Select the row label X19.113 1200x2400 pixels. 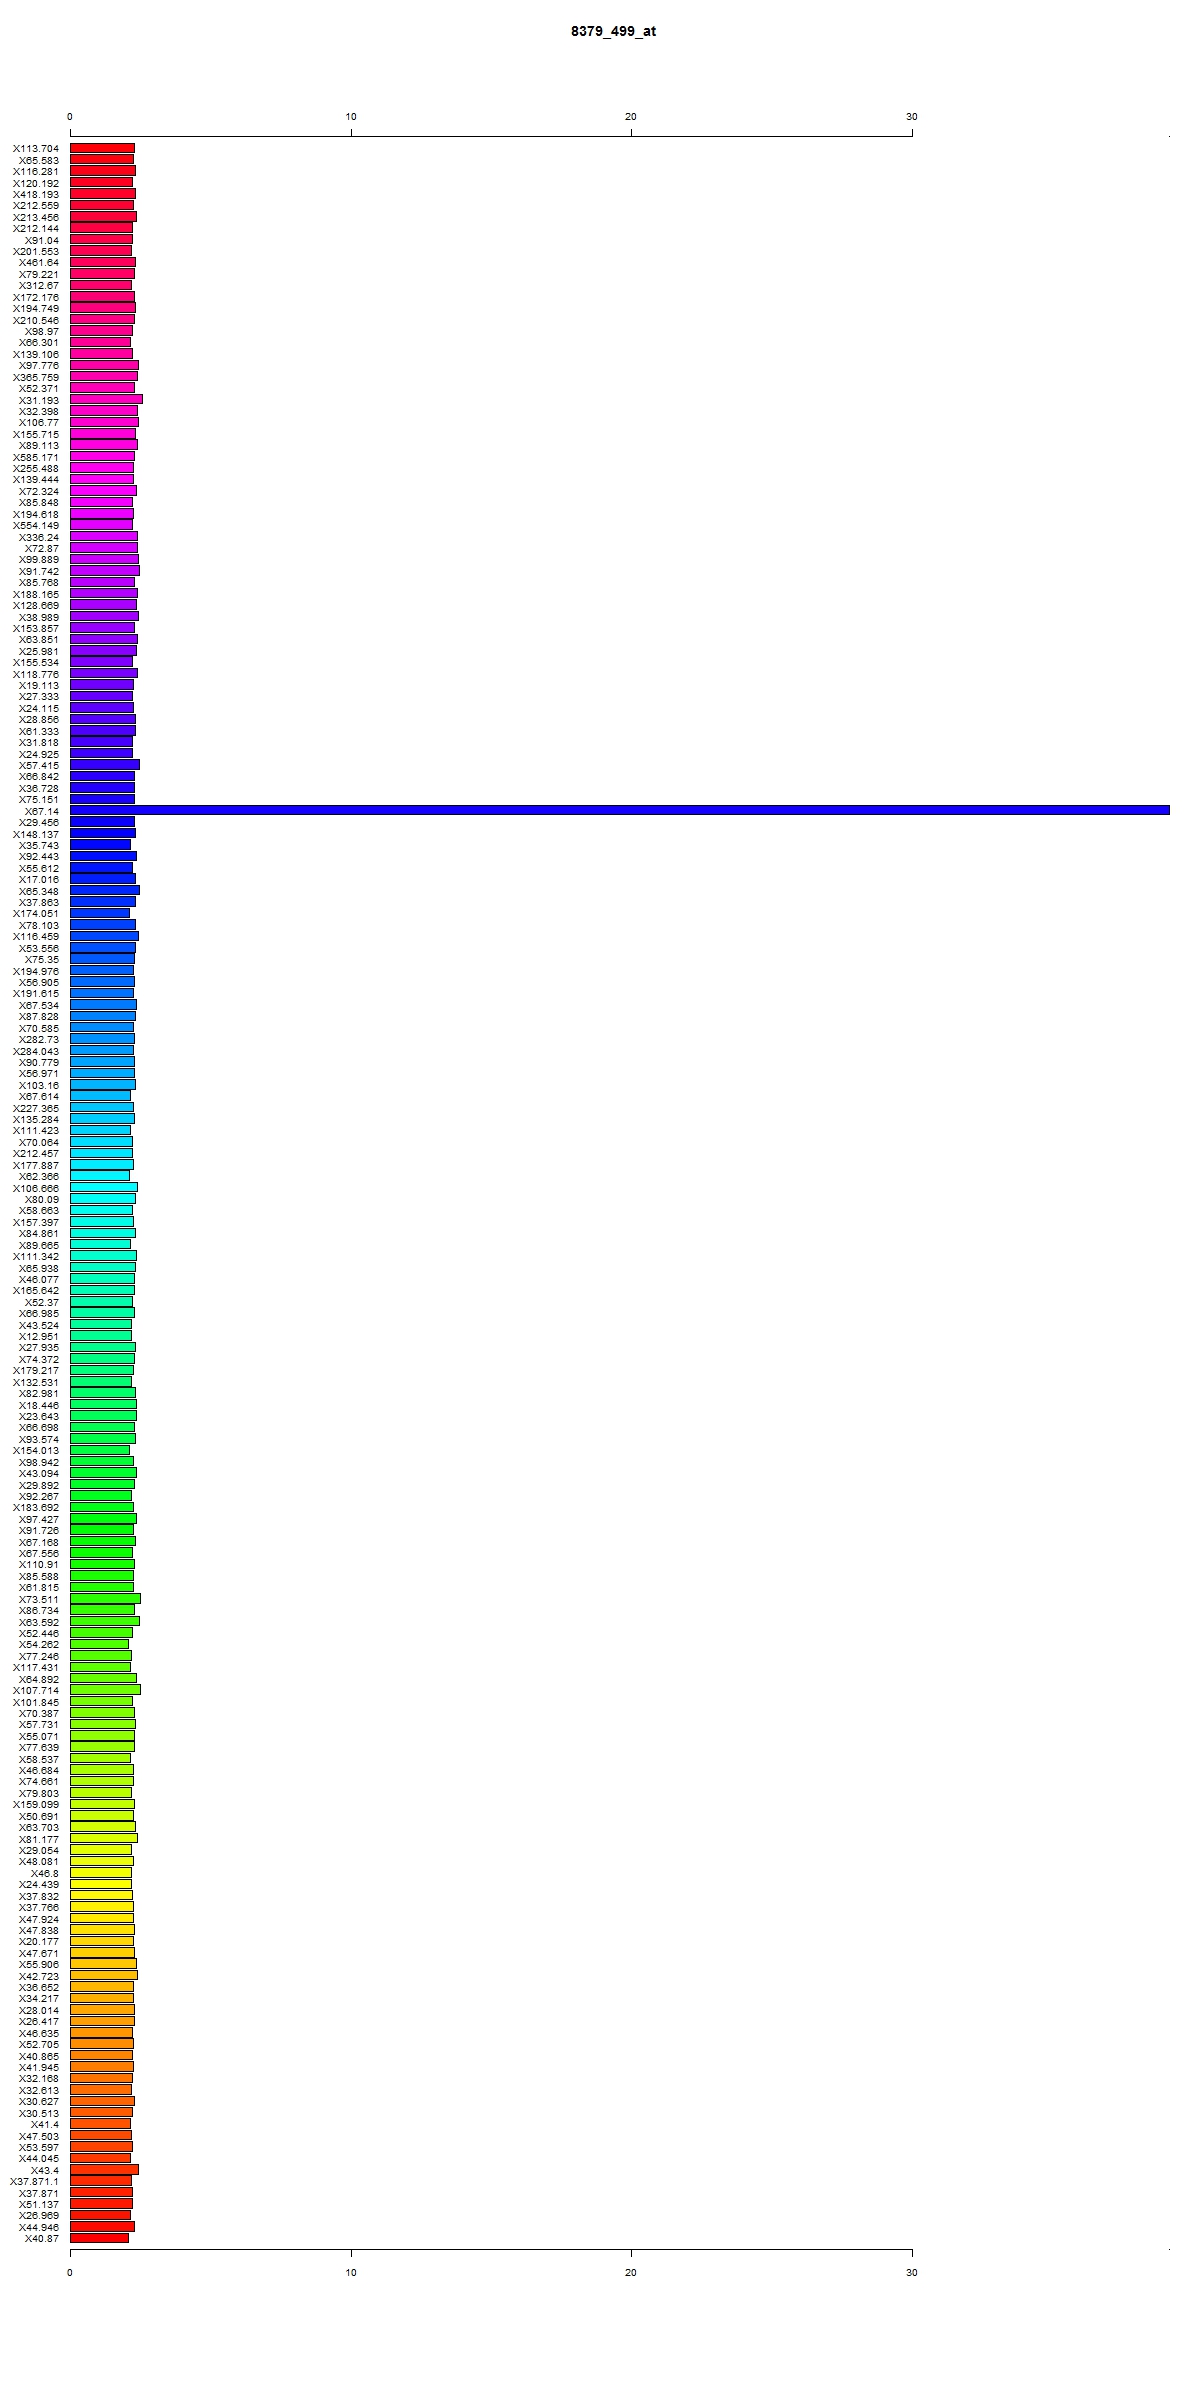(39, 685)
